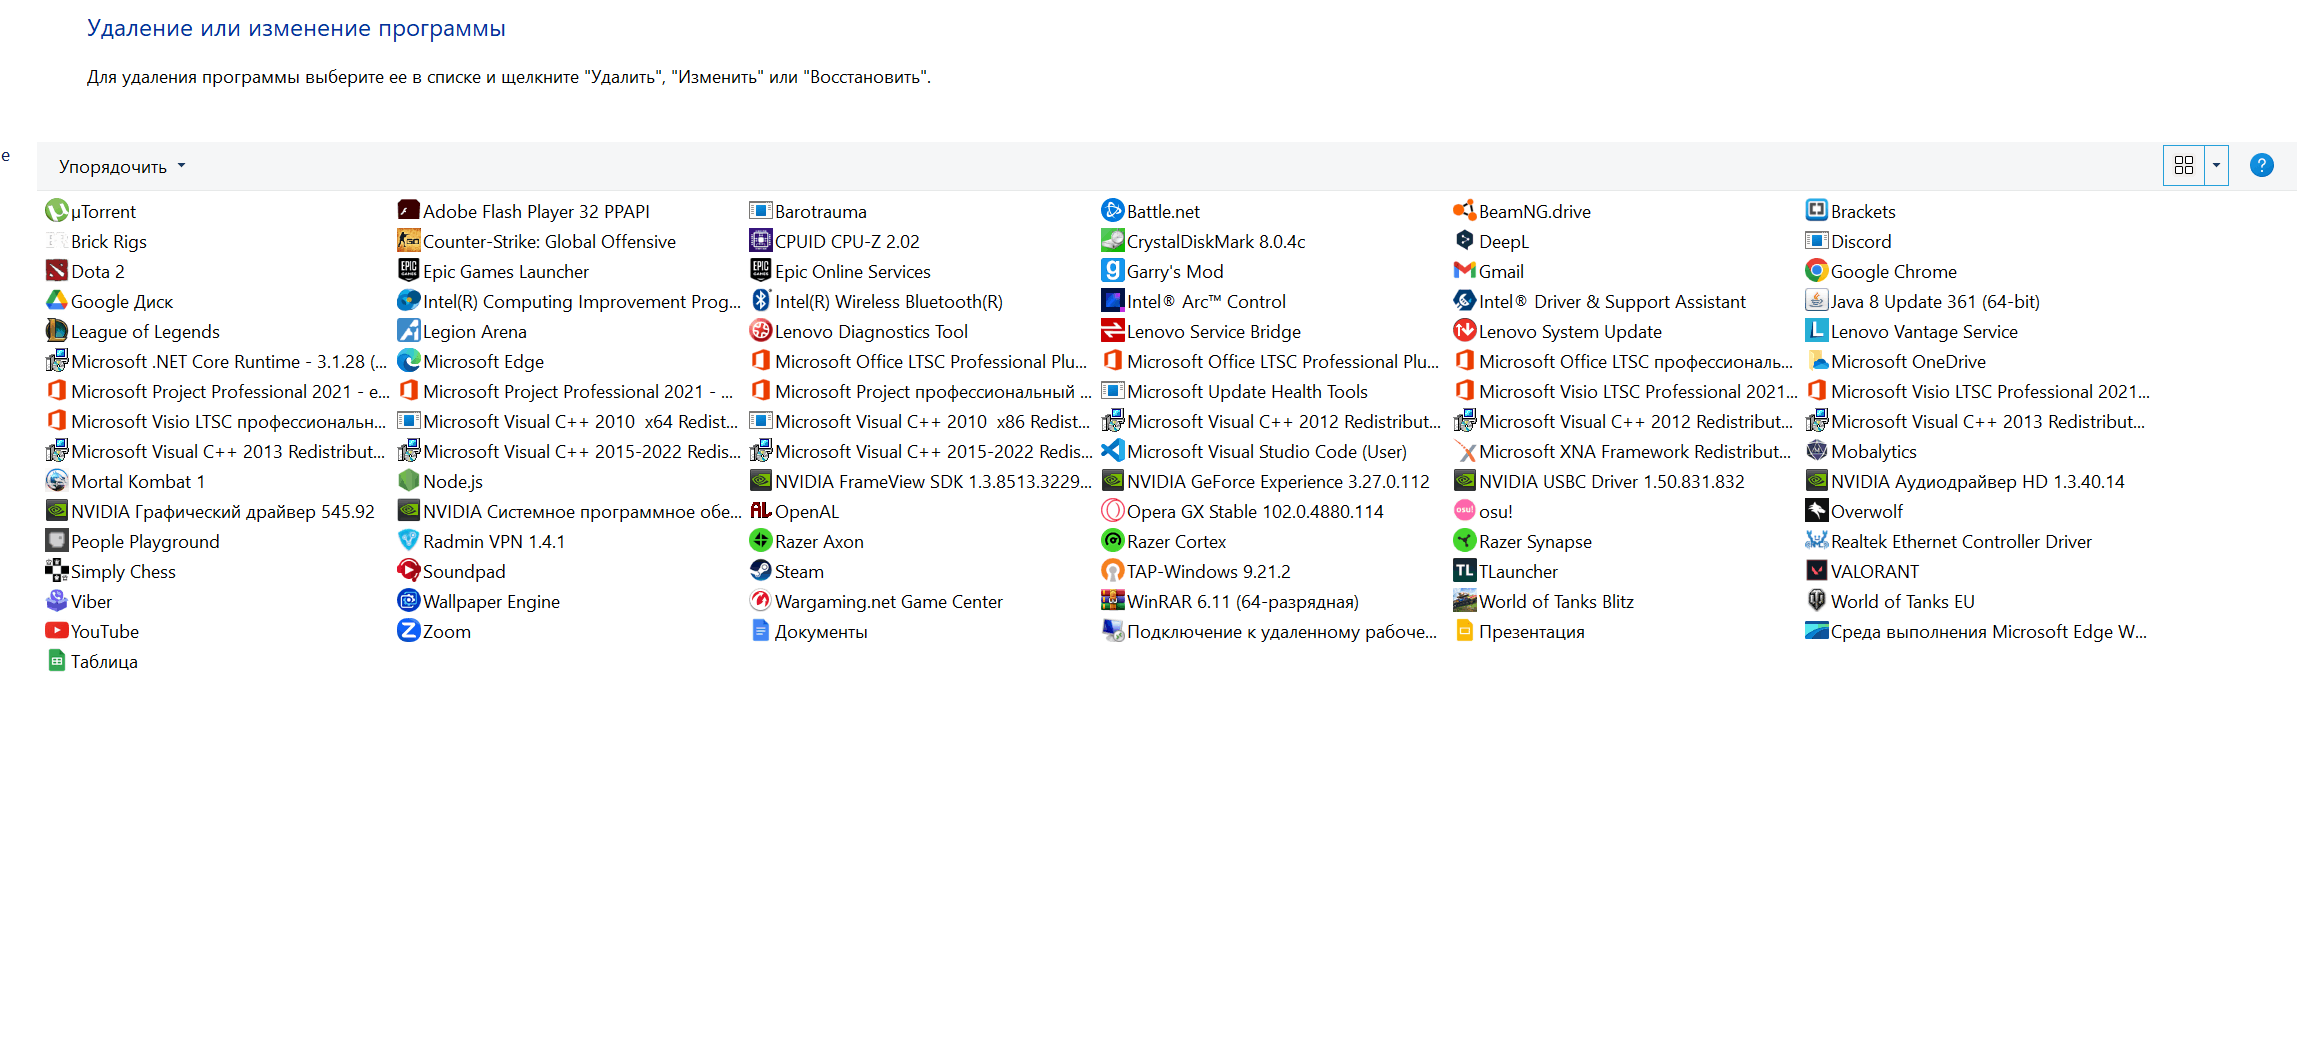Click the Garry's Mod icon

click(1113, 271)
